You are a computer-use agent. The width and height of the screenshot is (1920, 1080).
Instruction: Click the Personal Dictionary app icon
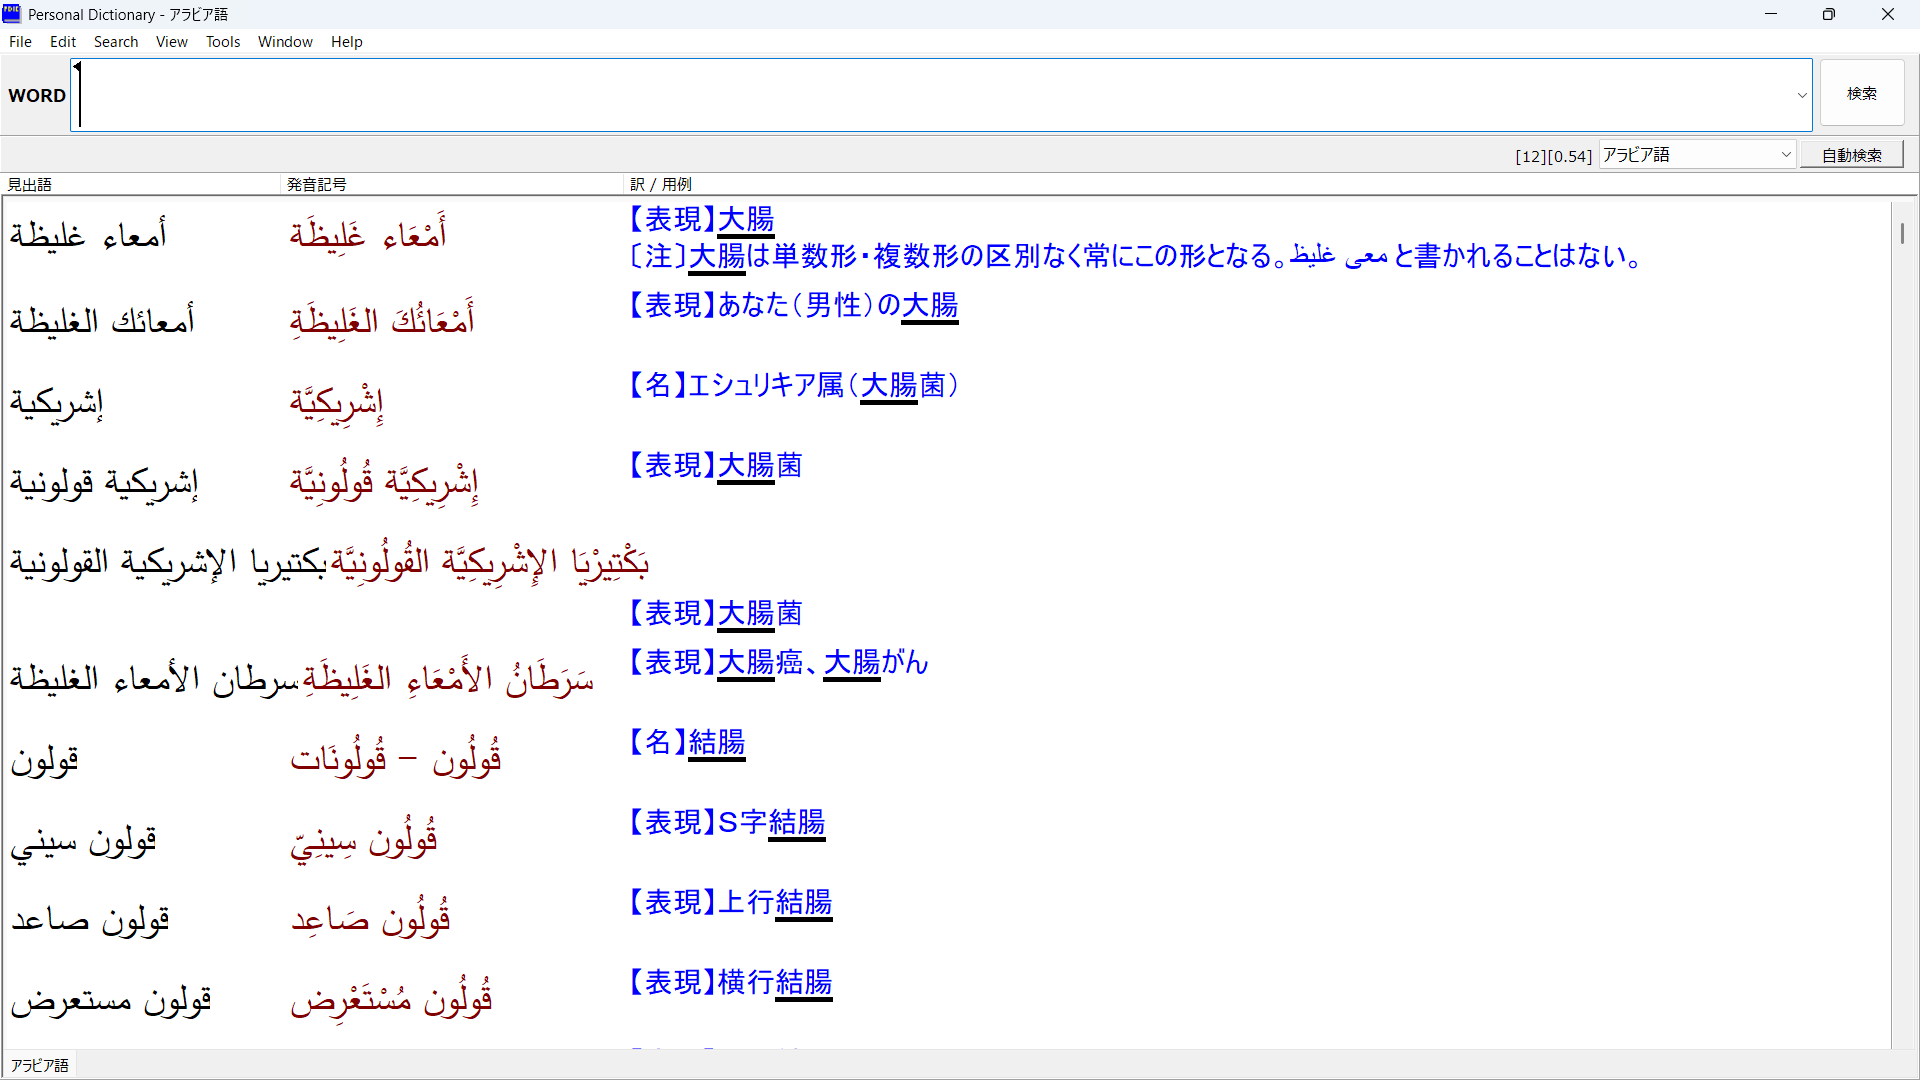(12, 14)
